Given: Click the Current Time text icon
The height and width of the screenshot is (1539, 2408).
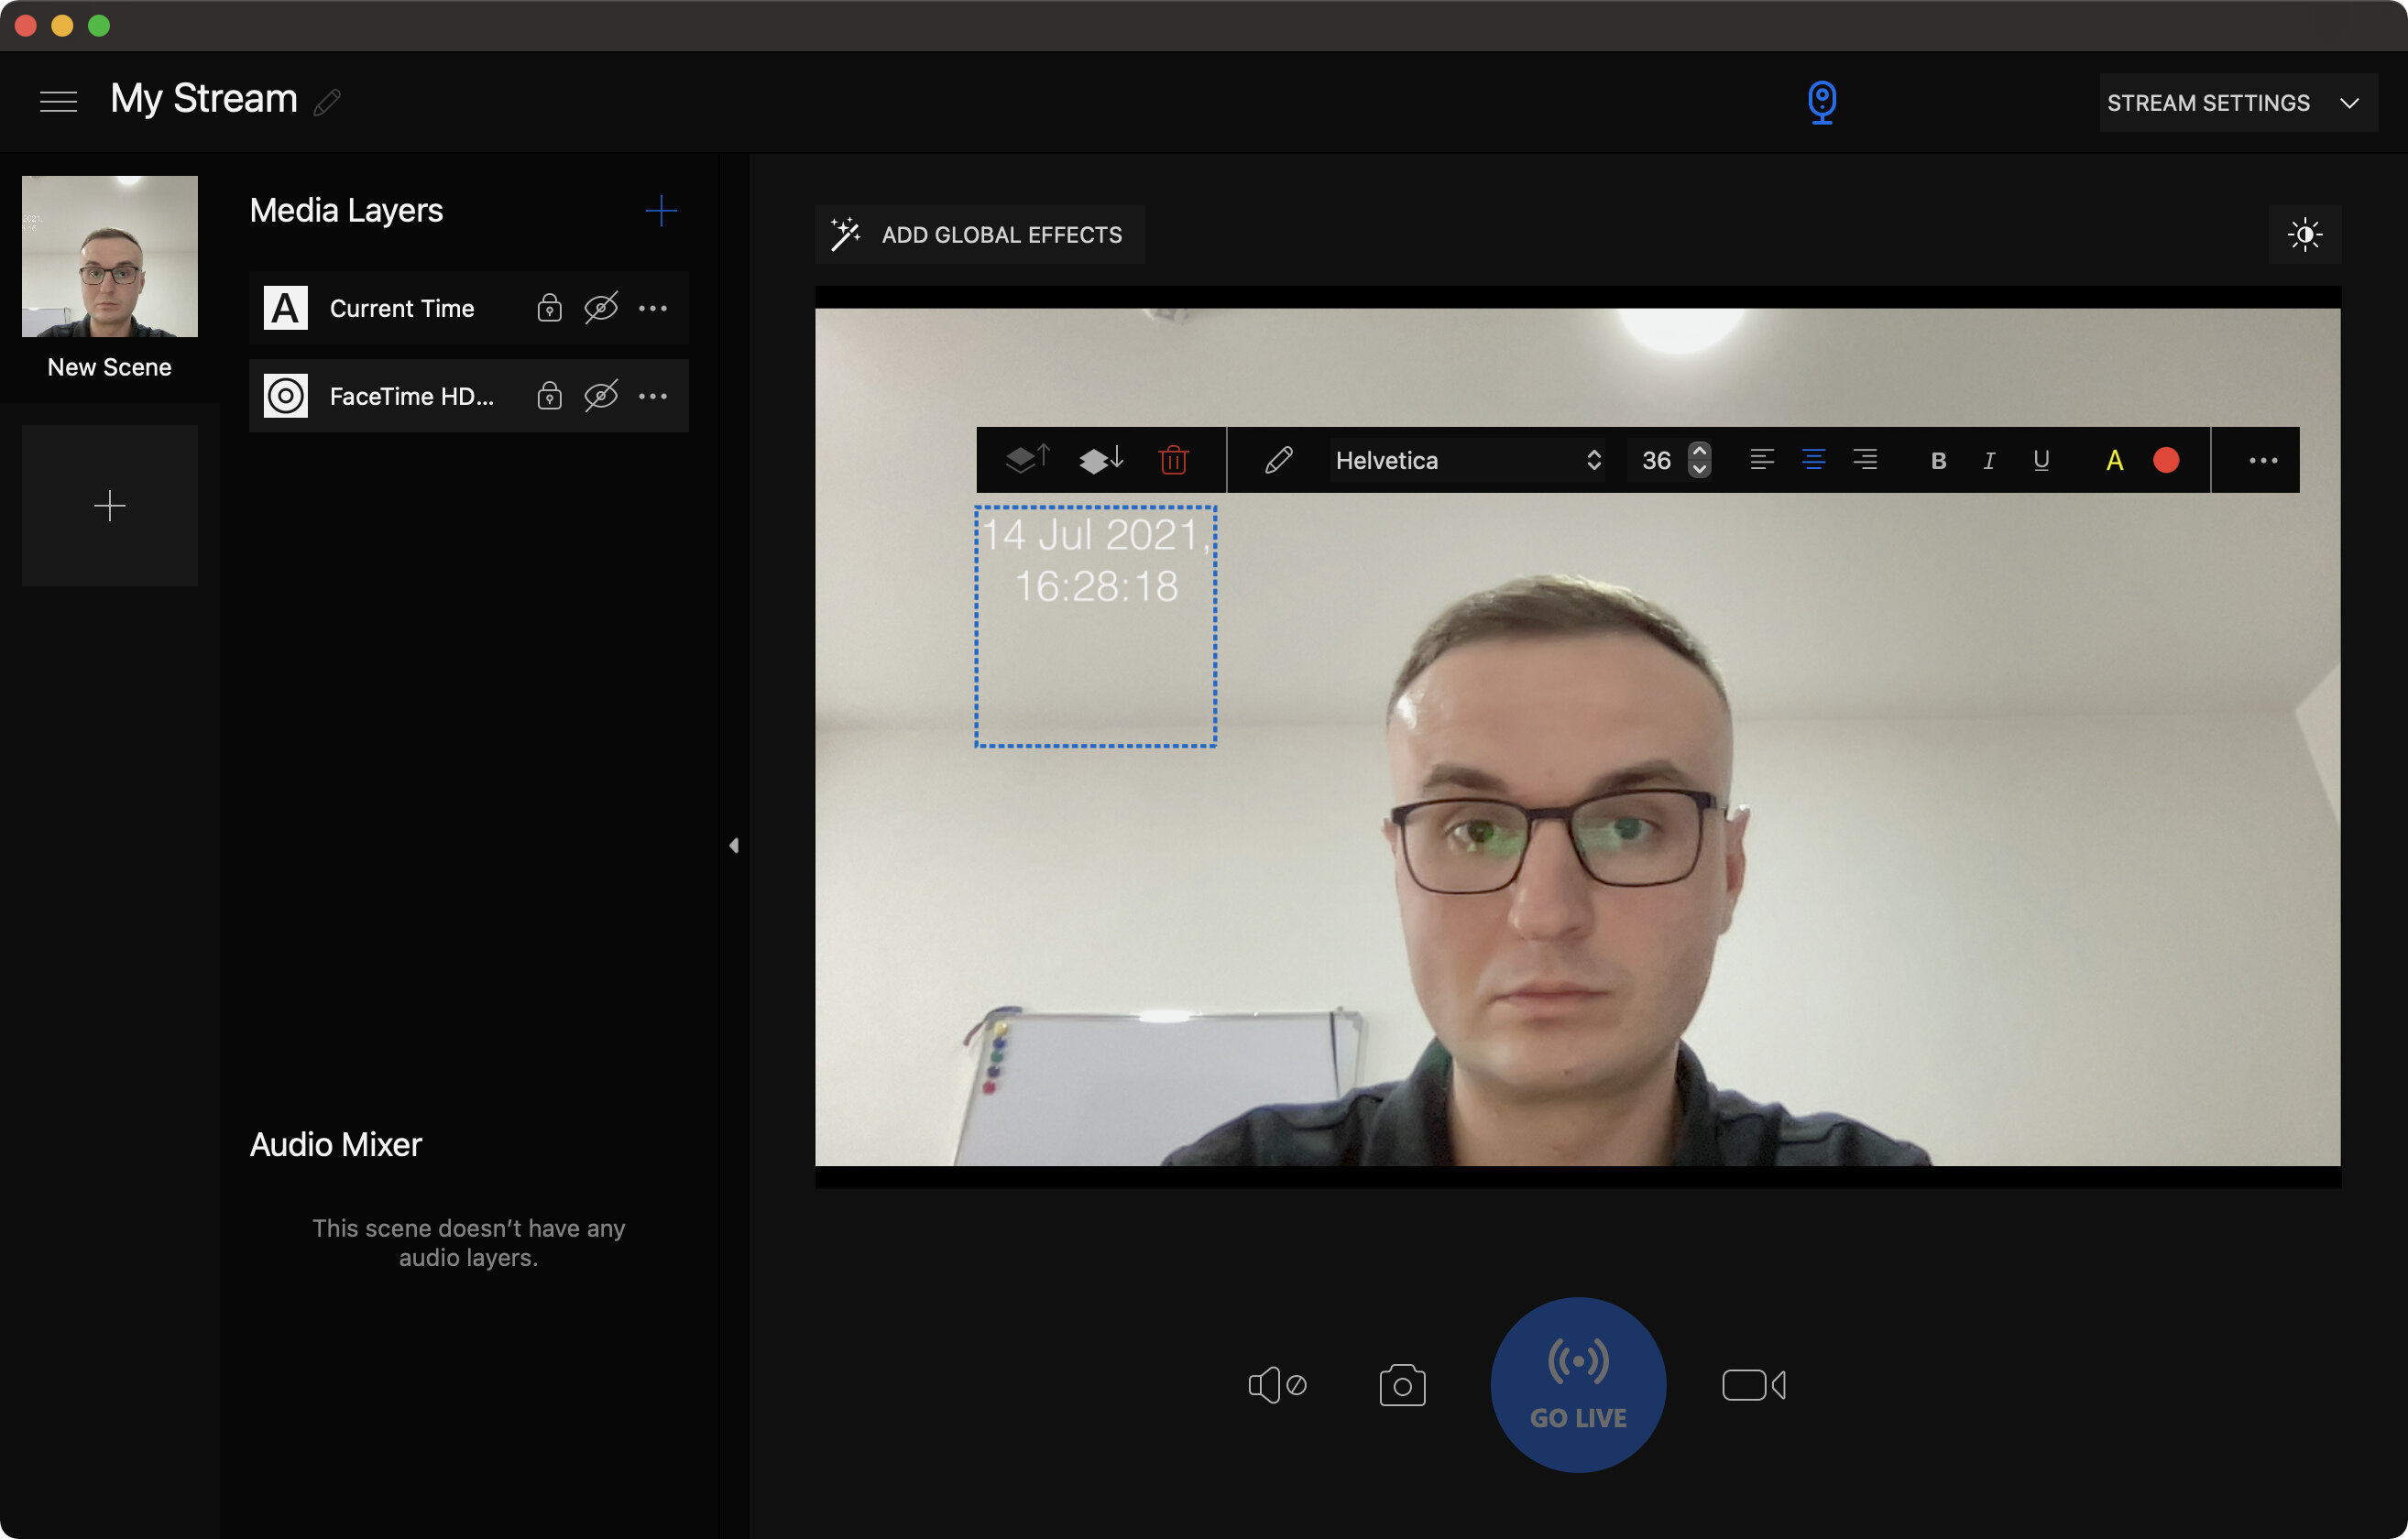Looking at the screenshot, I should (x=286, y=308).
